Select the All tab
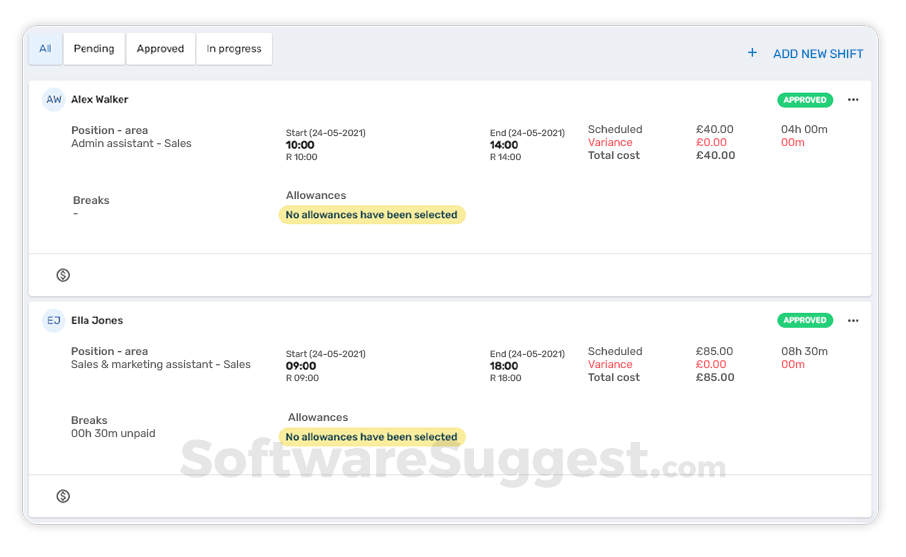This screenshot has width=906, height=557. [x=45, y=49]
